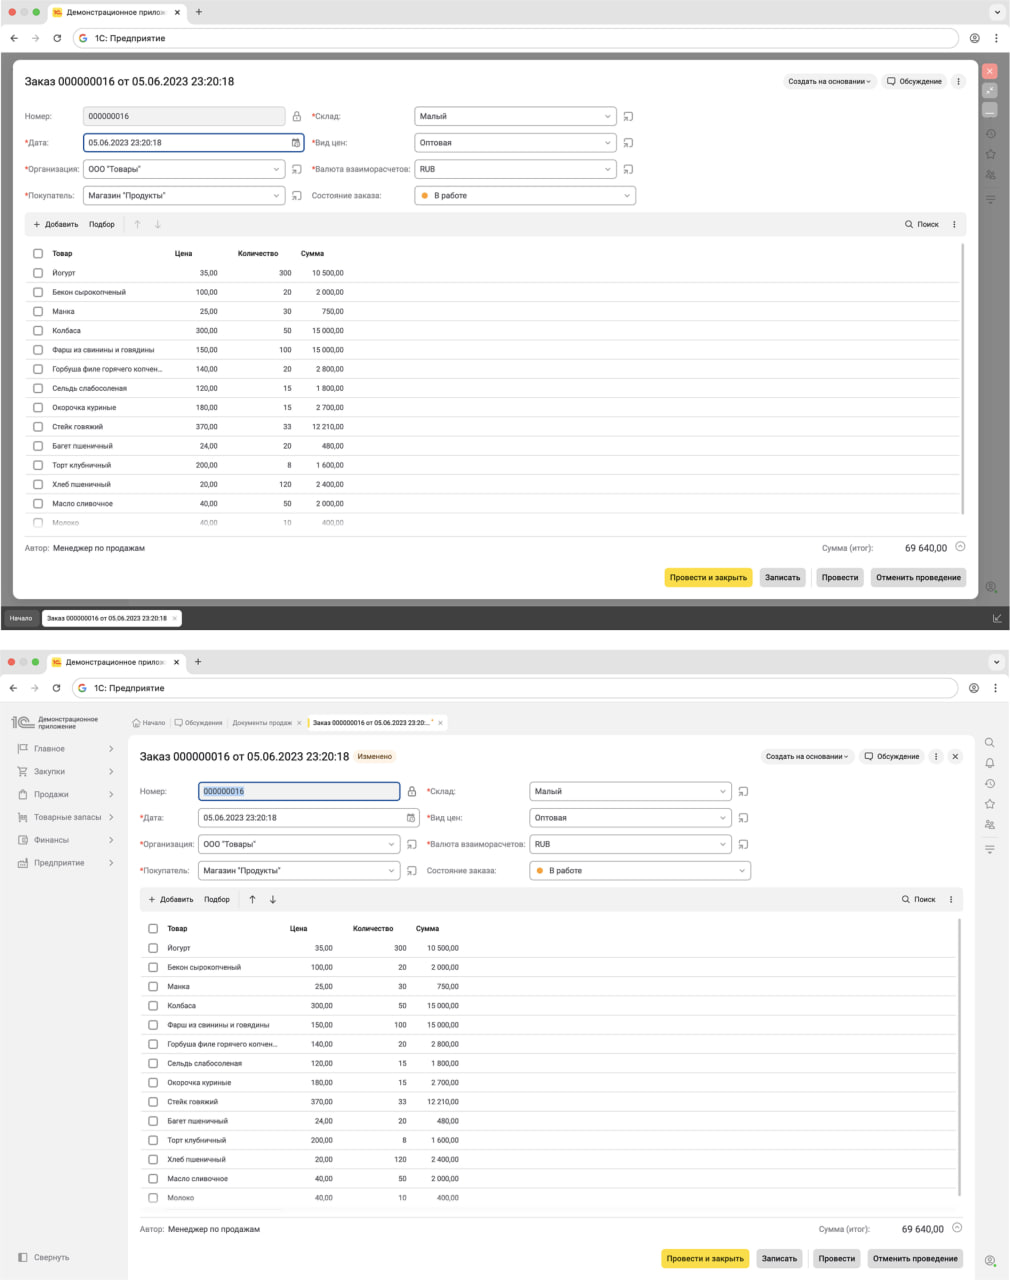
Task: Open favorites star in top window's side strip
Action: coord(990,154)
